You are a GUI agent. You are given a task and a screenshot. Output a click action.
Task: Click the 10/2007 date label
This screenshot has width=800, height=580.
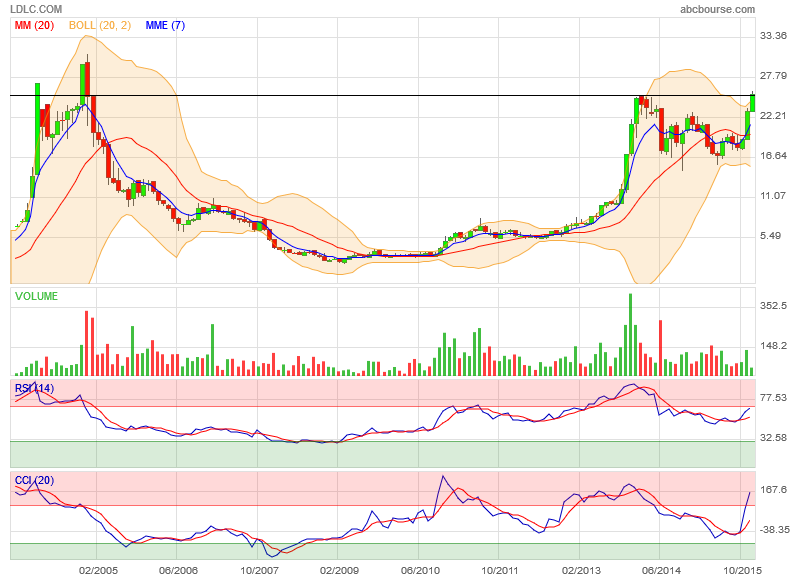(259, 570)
